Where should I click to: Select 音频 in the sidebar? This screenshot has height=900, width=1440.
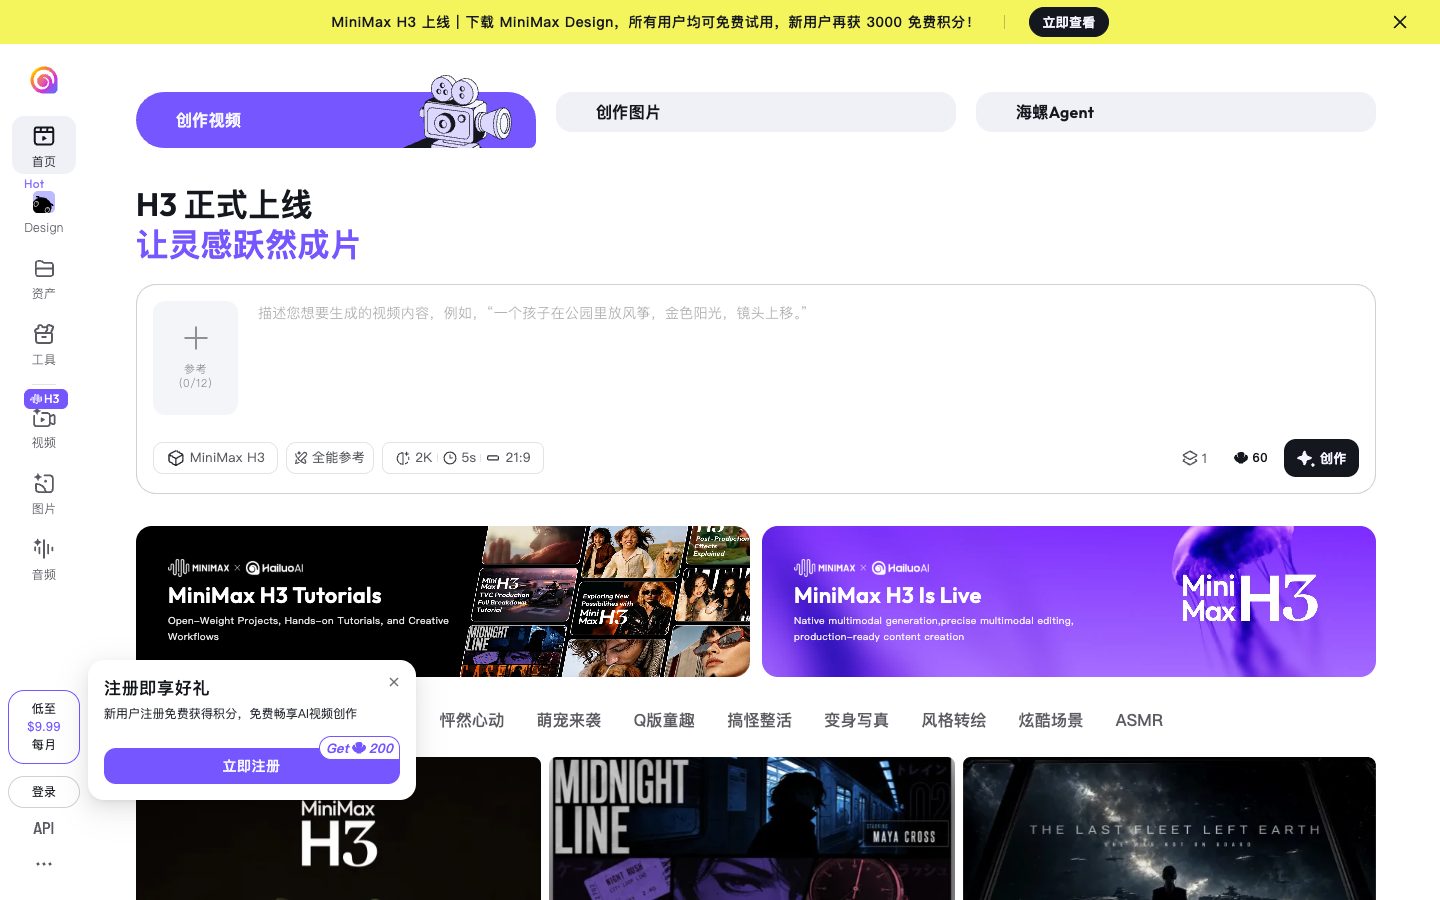tap(44, 560)
